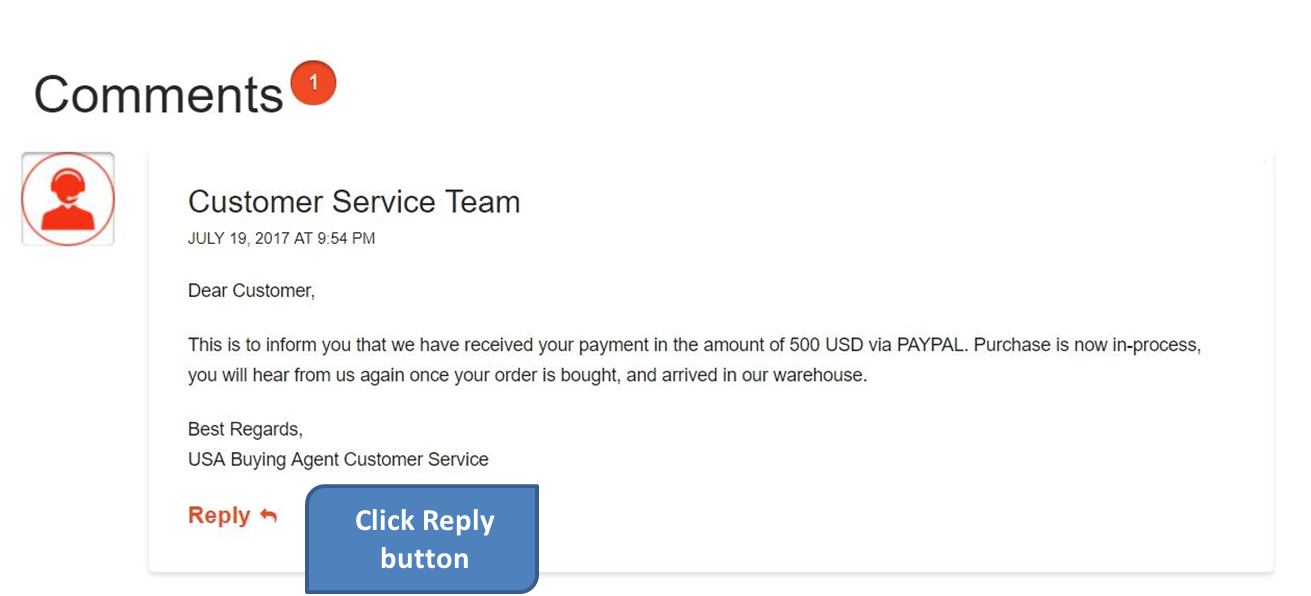
Task: Open the Customer Service Team profile link
Action: pos(353,202)
